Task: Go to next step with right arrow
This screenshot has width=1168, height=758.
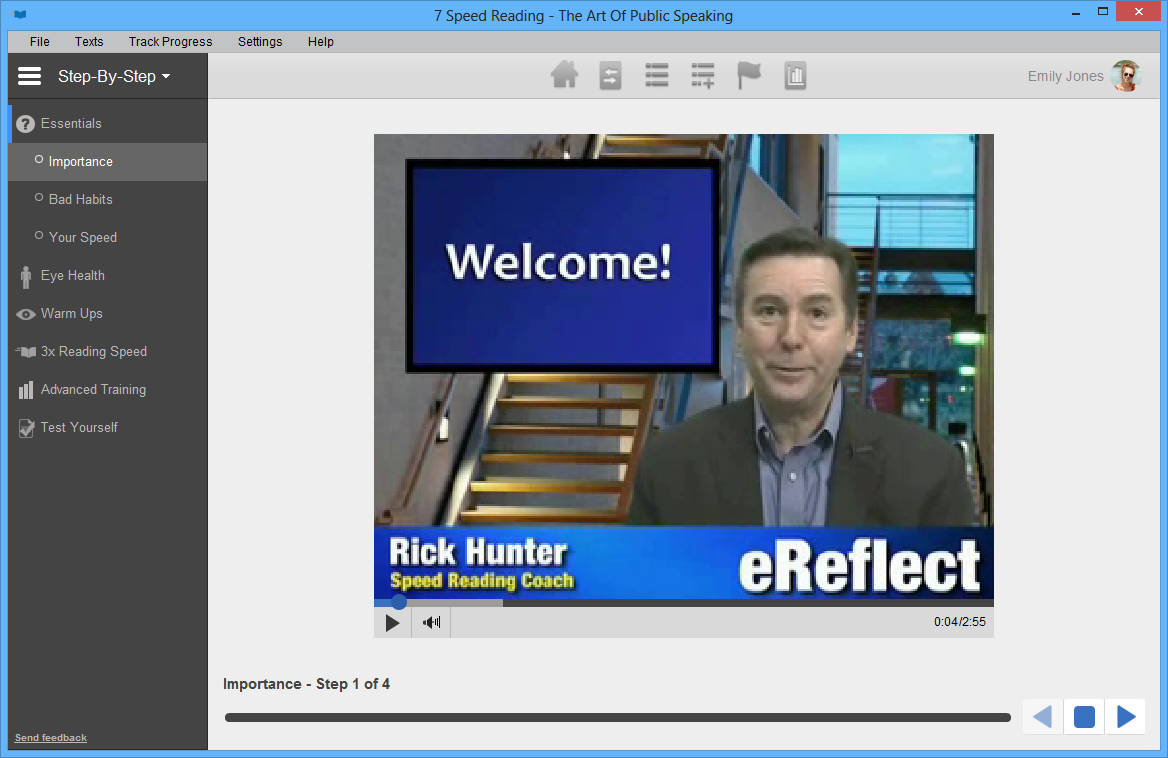Action: [x=1126, y=717]
